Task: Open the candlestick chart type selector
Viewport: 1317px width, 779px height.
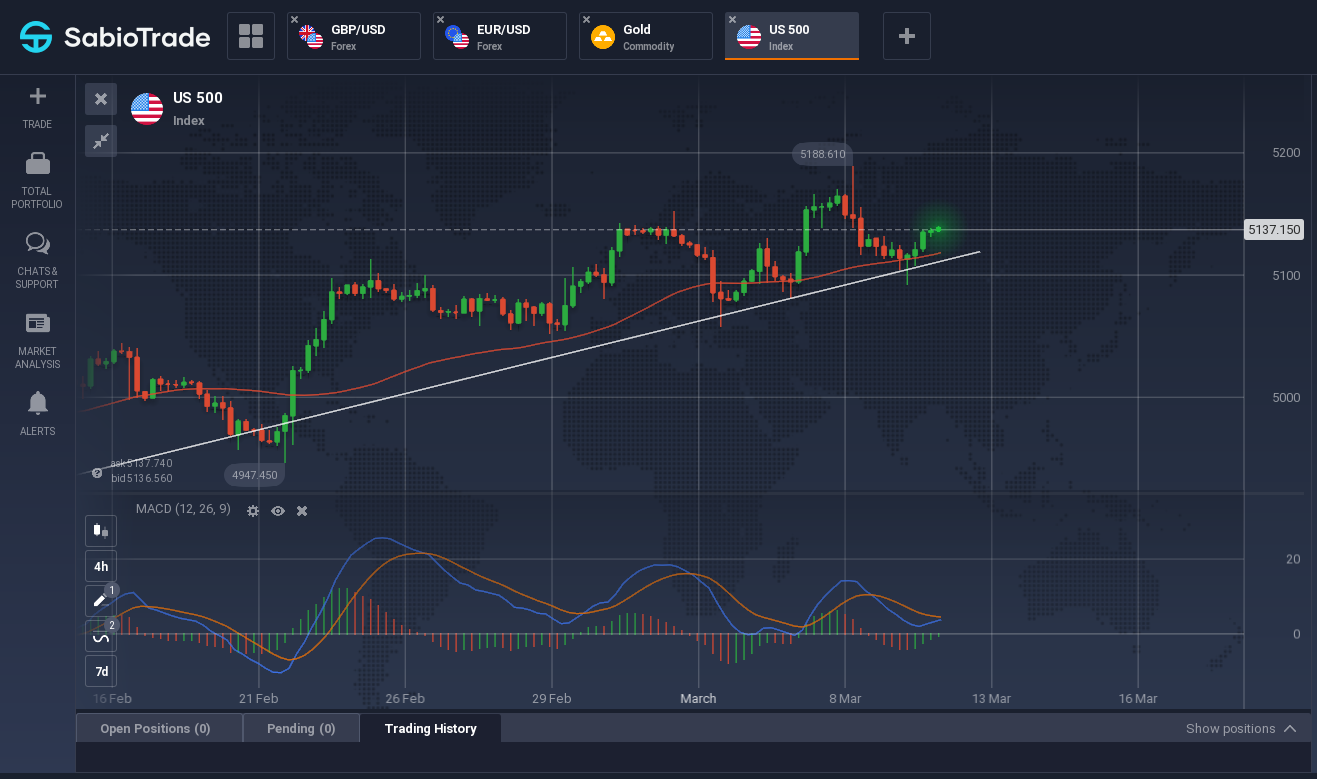Action: [x=100, y=530]
